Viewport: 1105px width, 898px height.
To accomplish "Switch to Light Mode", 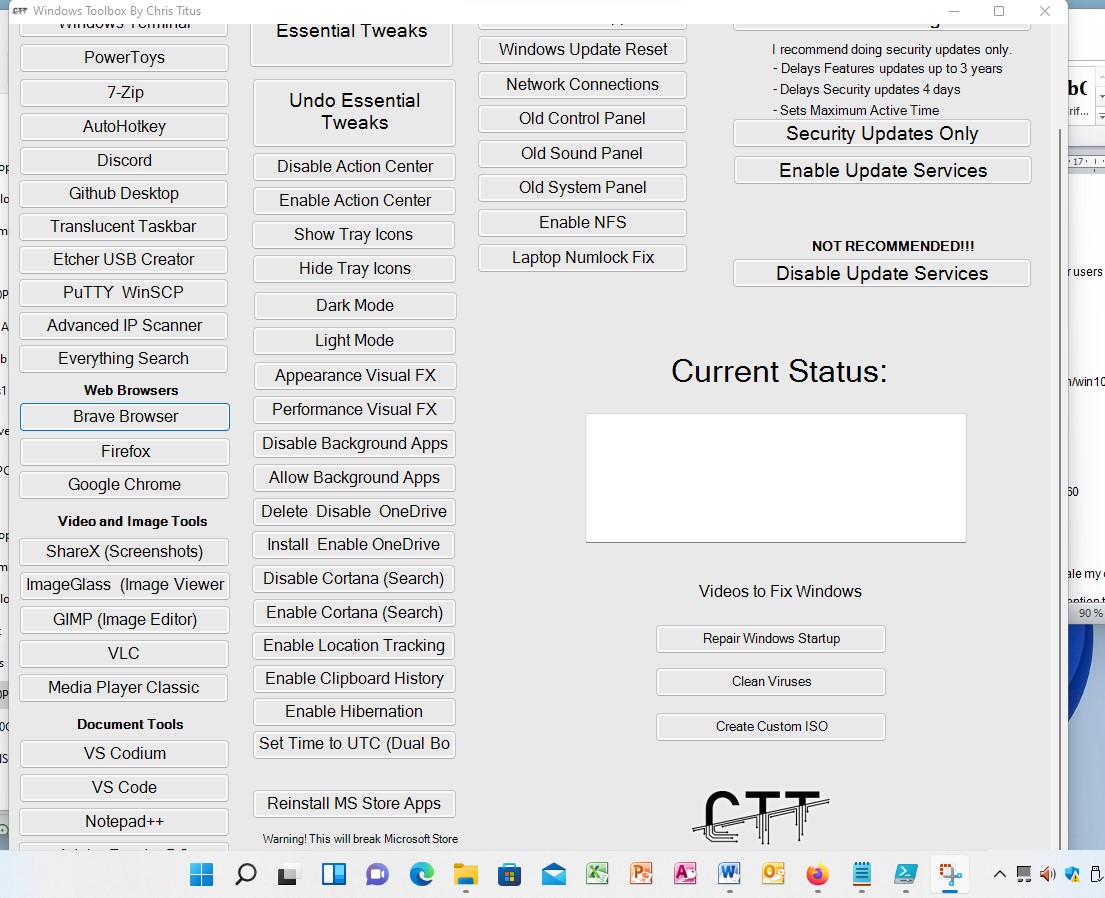I will [x=354, y=341].
